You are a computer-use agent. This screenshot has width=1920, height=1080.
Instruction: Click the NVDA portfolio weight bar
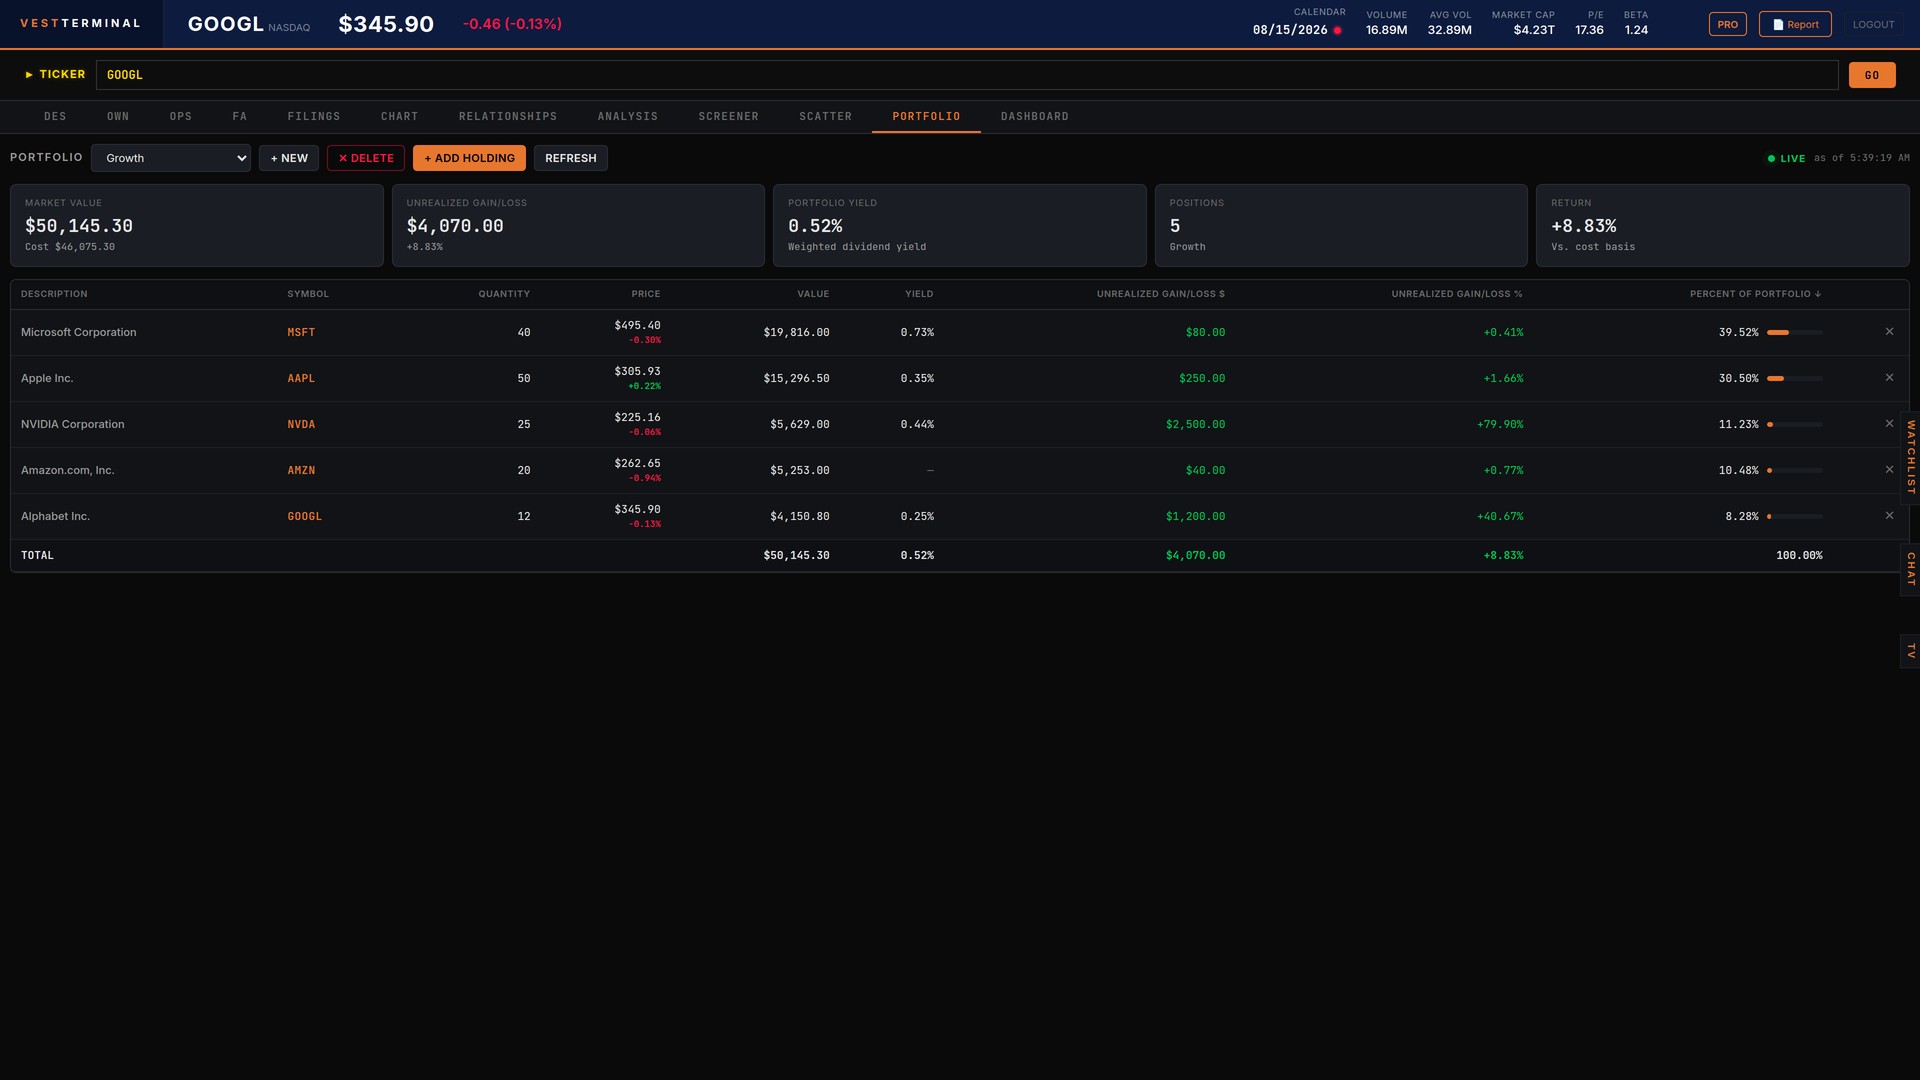[x=1795, y=424]
